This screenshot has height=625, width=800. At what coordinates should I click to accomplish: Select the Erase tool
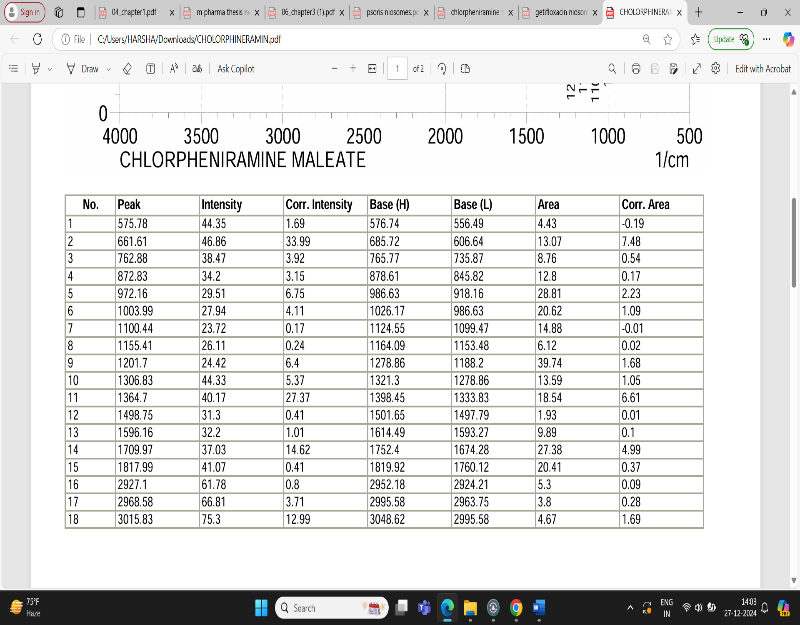coord(128,68)
